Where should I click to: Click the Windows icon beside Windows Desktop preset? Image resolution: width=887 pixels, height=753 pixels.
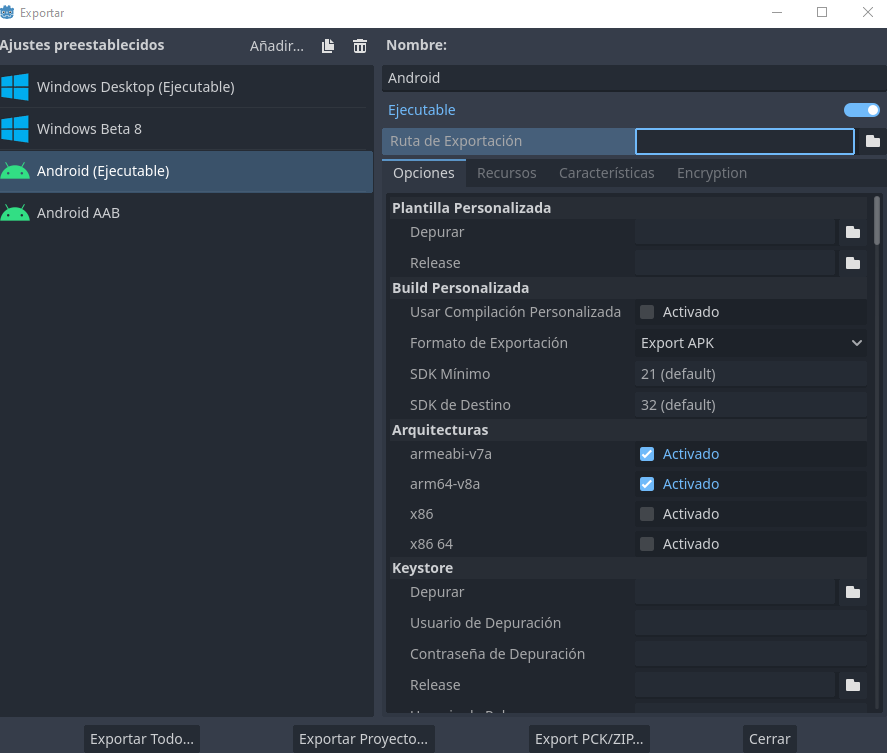click(16, 87)
